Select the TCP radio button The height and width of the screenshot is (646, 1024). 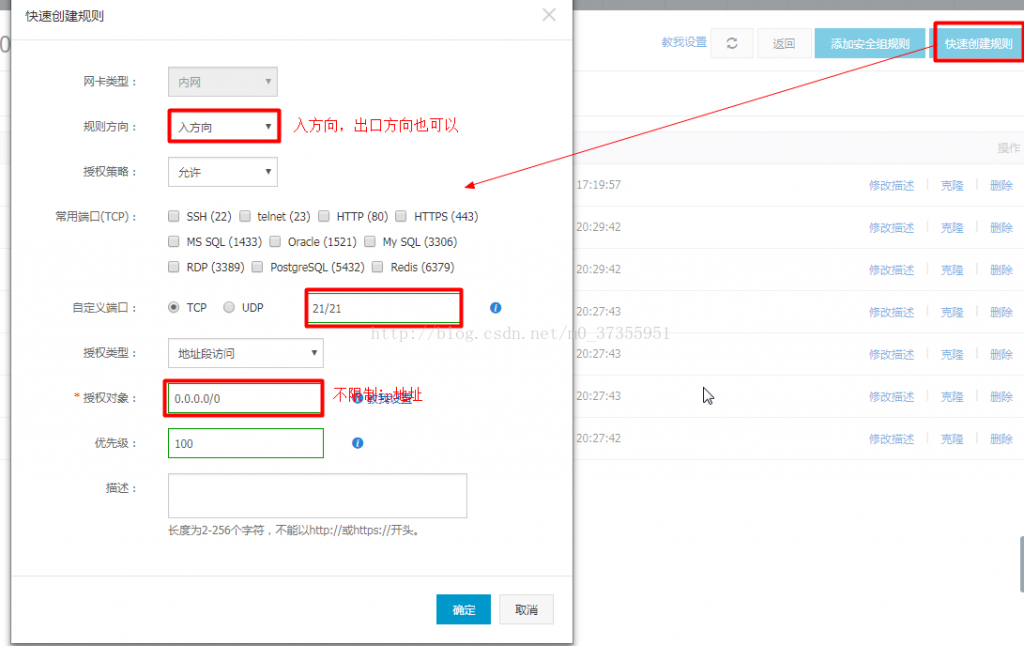point(174,308)
